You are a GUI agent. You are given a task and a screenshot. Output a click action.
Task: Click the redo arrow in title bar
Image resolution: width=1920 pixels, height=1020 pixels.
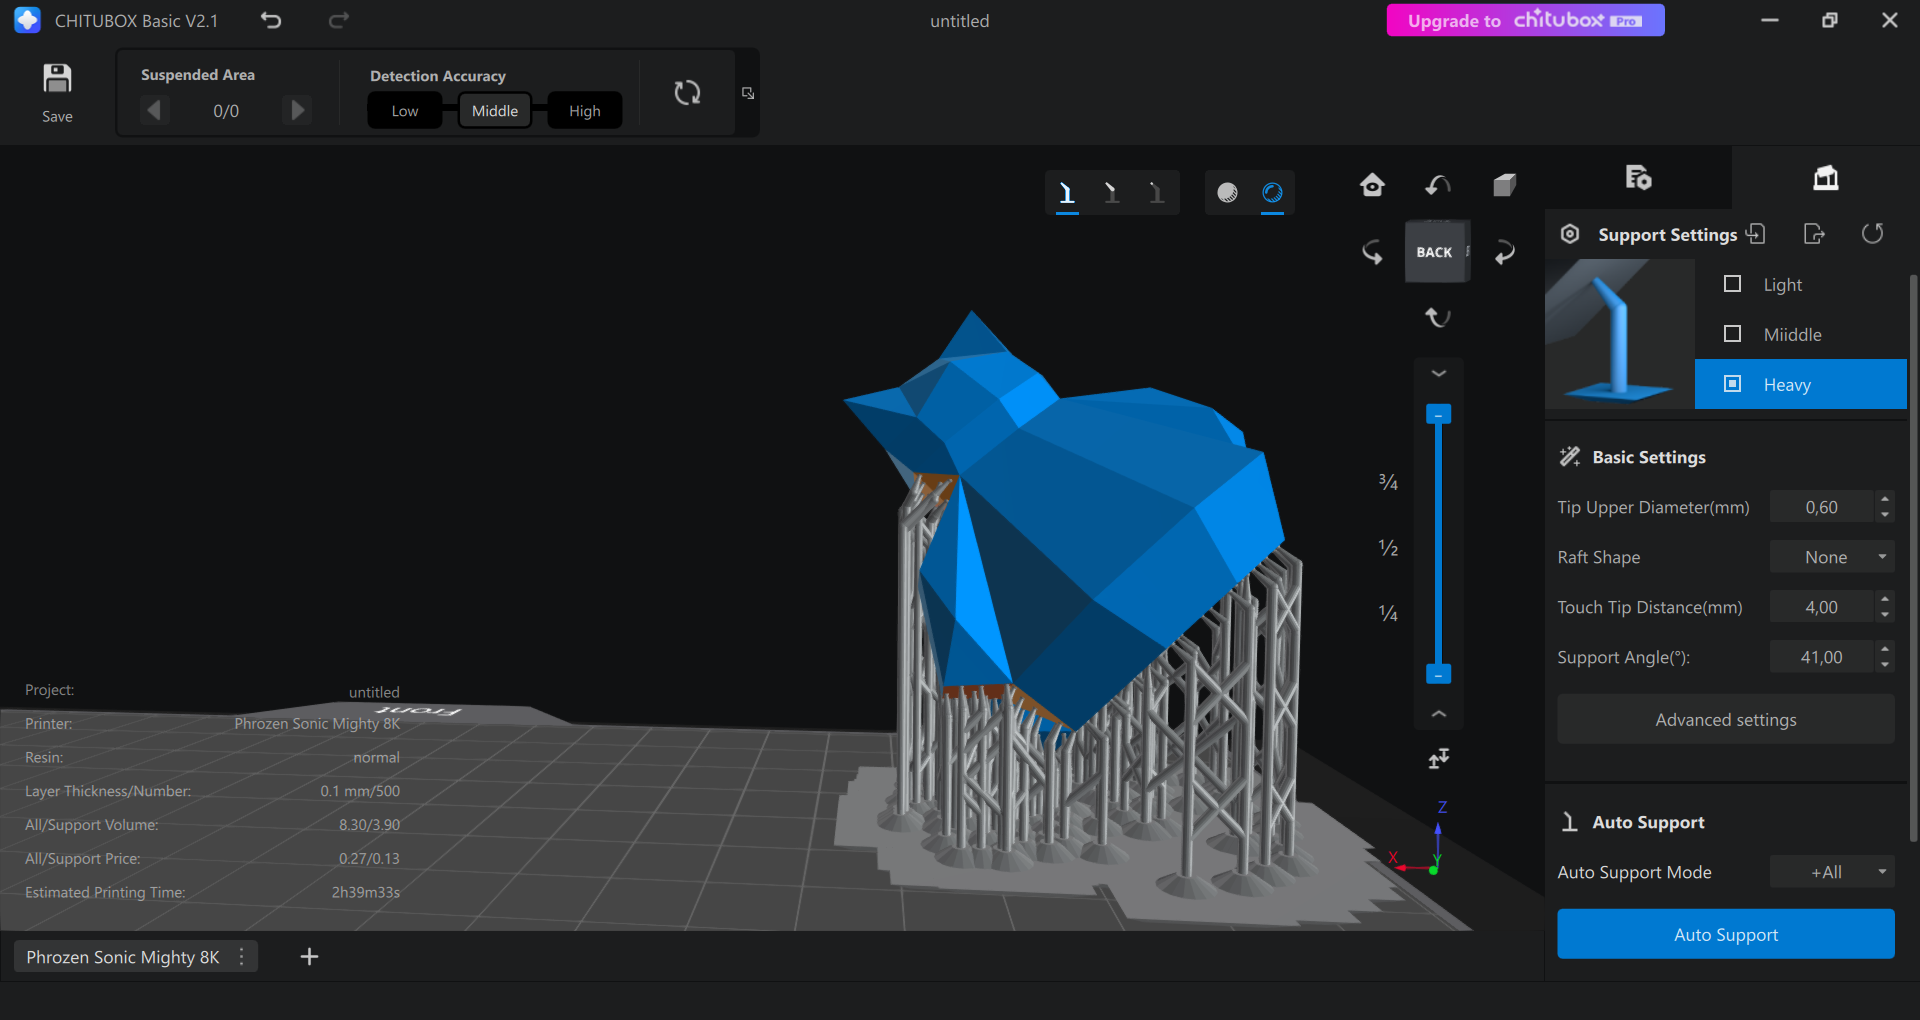339,20
